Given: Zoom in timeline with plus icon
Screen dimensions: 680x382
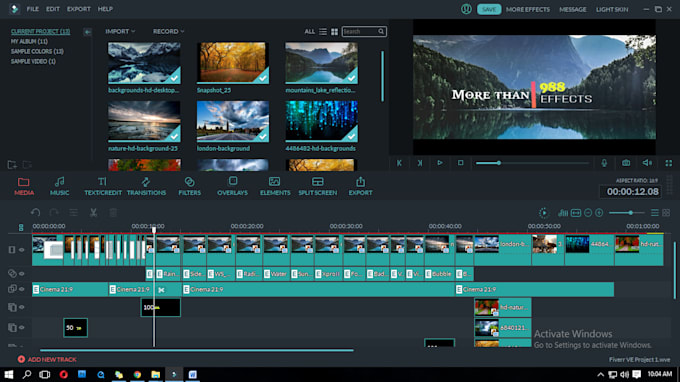Looking at the screenshot, I should click(599, 213).
